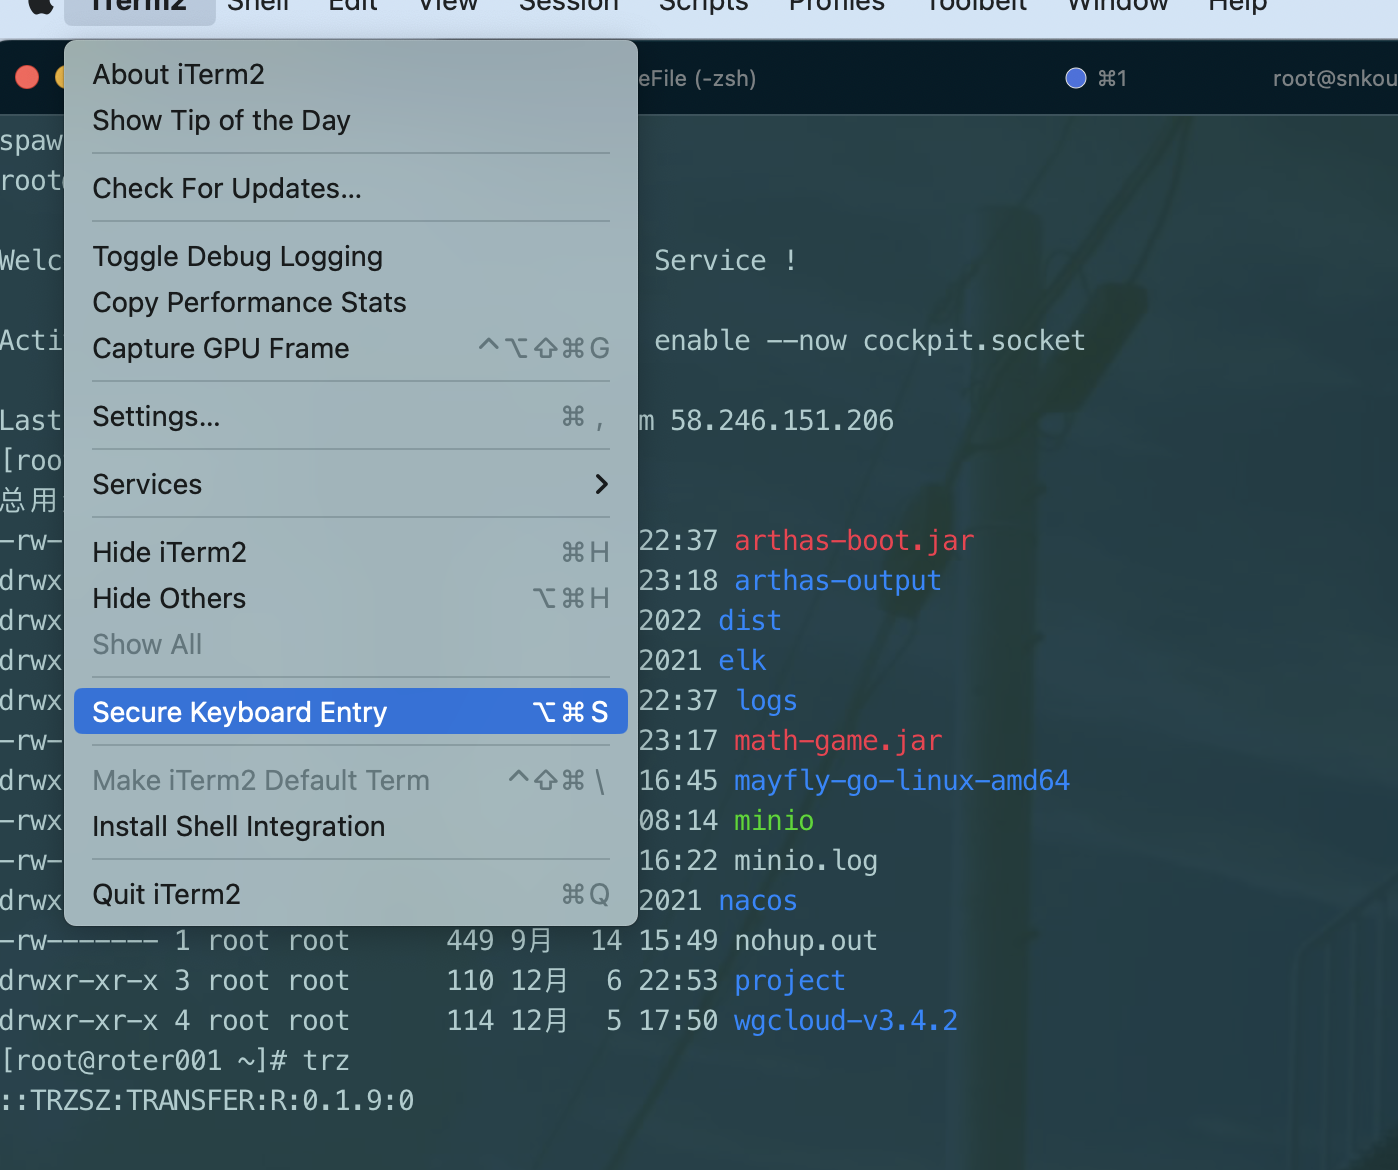Viewport: 1398px width, 1170px height.
Task: Check For Updates in iTerm2
Action: (227, 188)
